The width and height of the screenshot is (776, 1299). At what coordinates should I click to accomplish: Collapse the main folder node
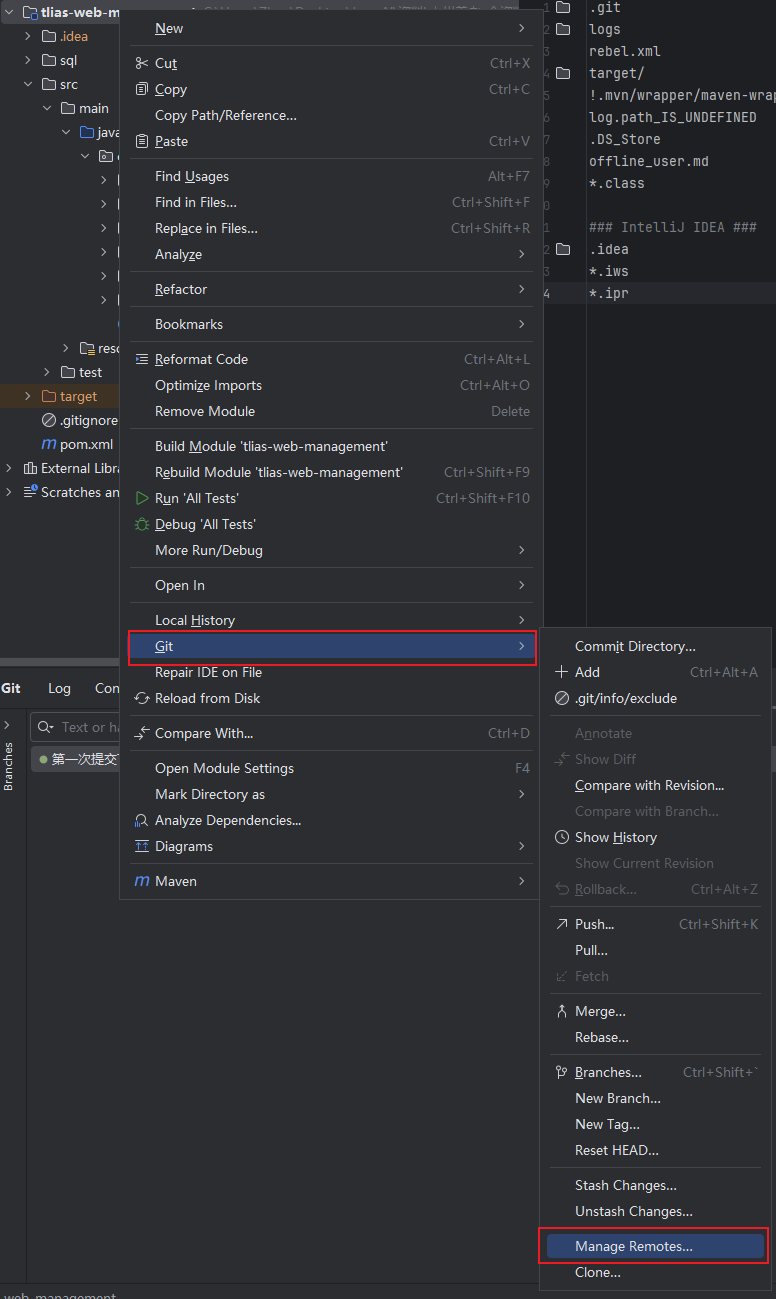[47, 108]
